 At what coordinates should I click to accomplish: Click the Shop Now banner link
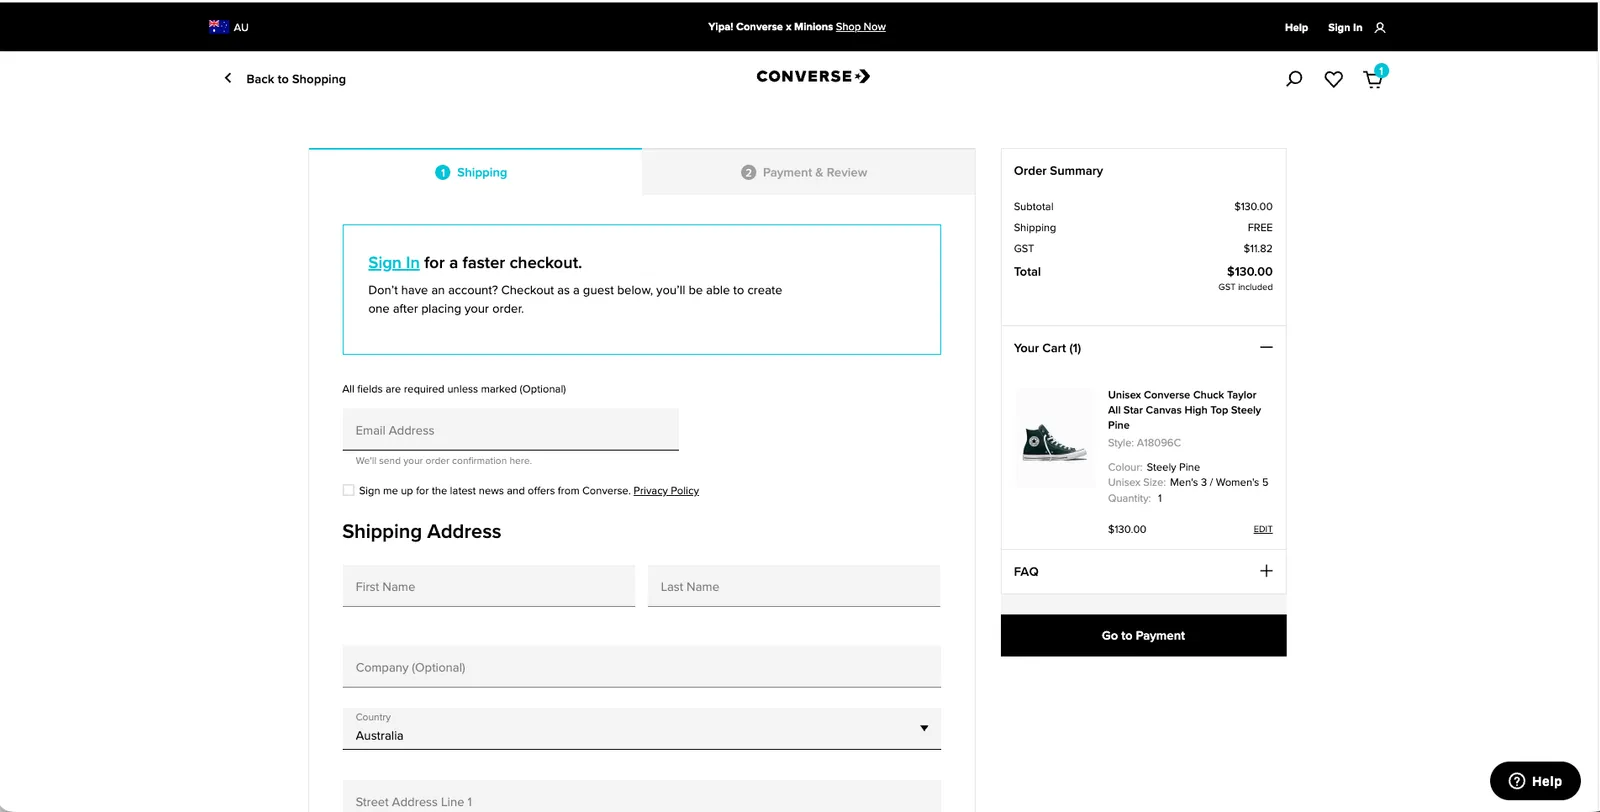[861, 27]
